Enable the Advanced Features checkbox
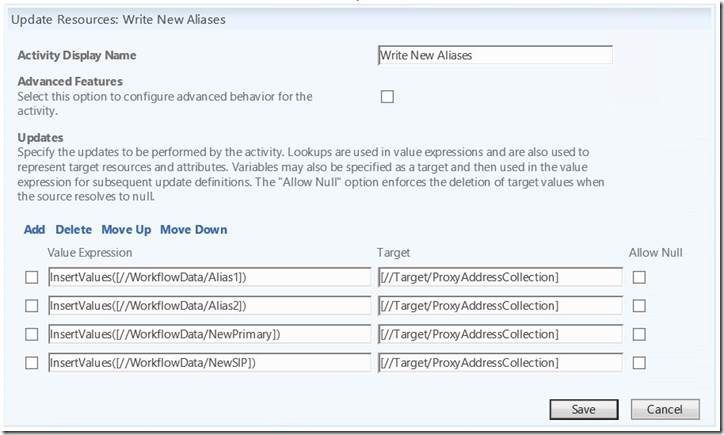Image resolution: width=724 pixels, height=435 pixels. (387, 96)
